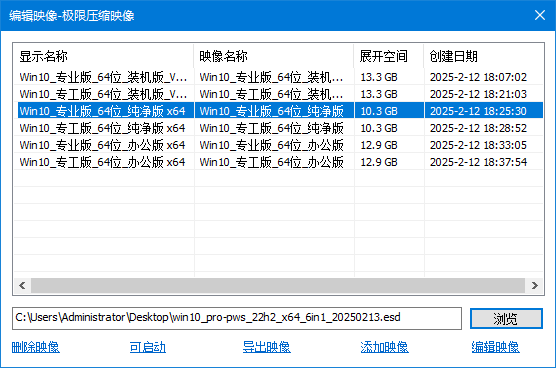Image resolution: width=556 pixels, height=368 pixels.
Task: Click the date 2025-2-12 18:37:54
Action: coord(478,162)
